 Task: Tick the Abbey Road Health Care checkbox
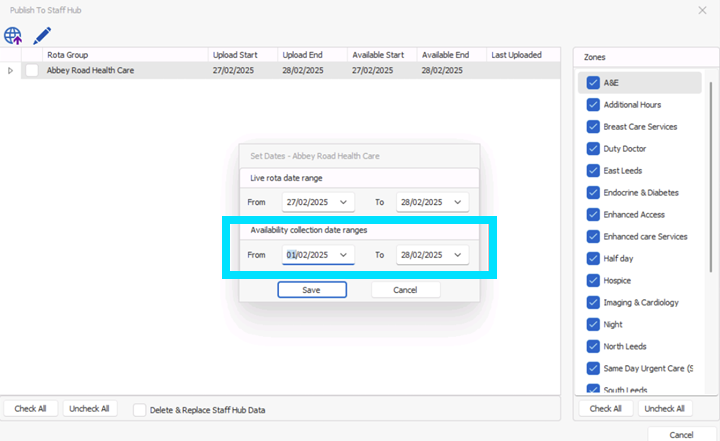click(x=33, y=71)
